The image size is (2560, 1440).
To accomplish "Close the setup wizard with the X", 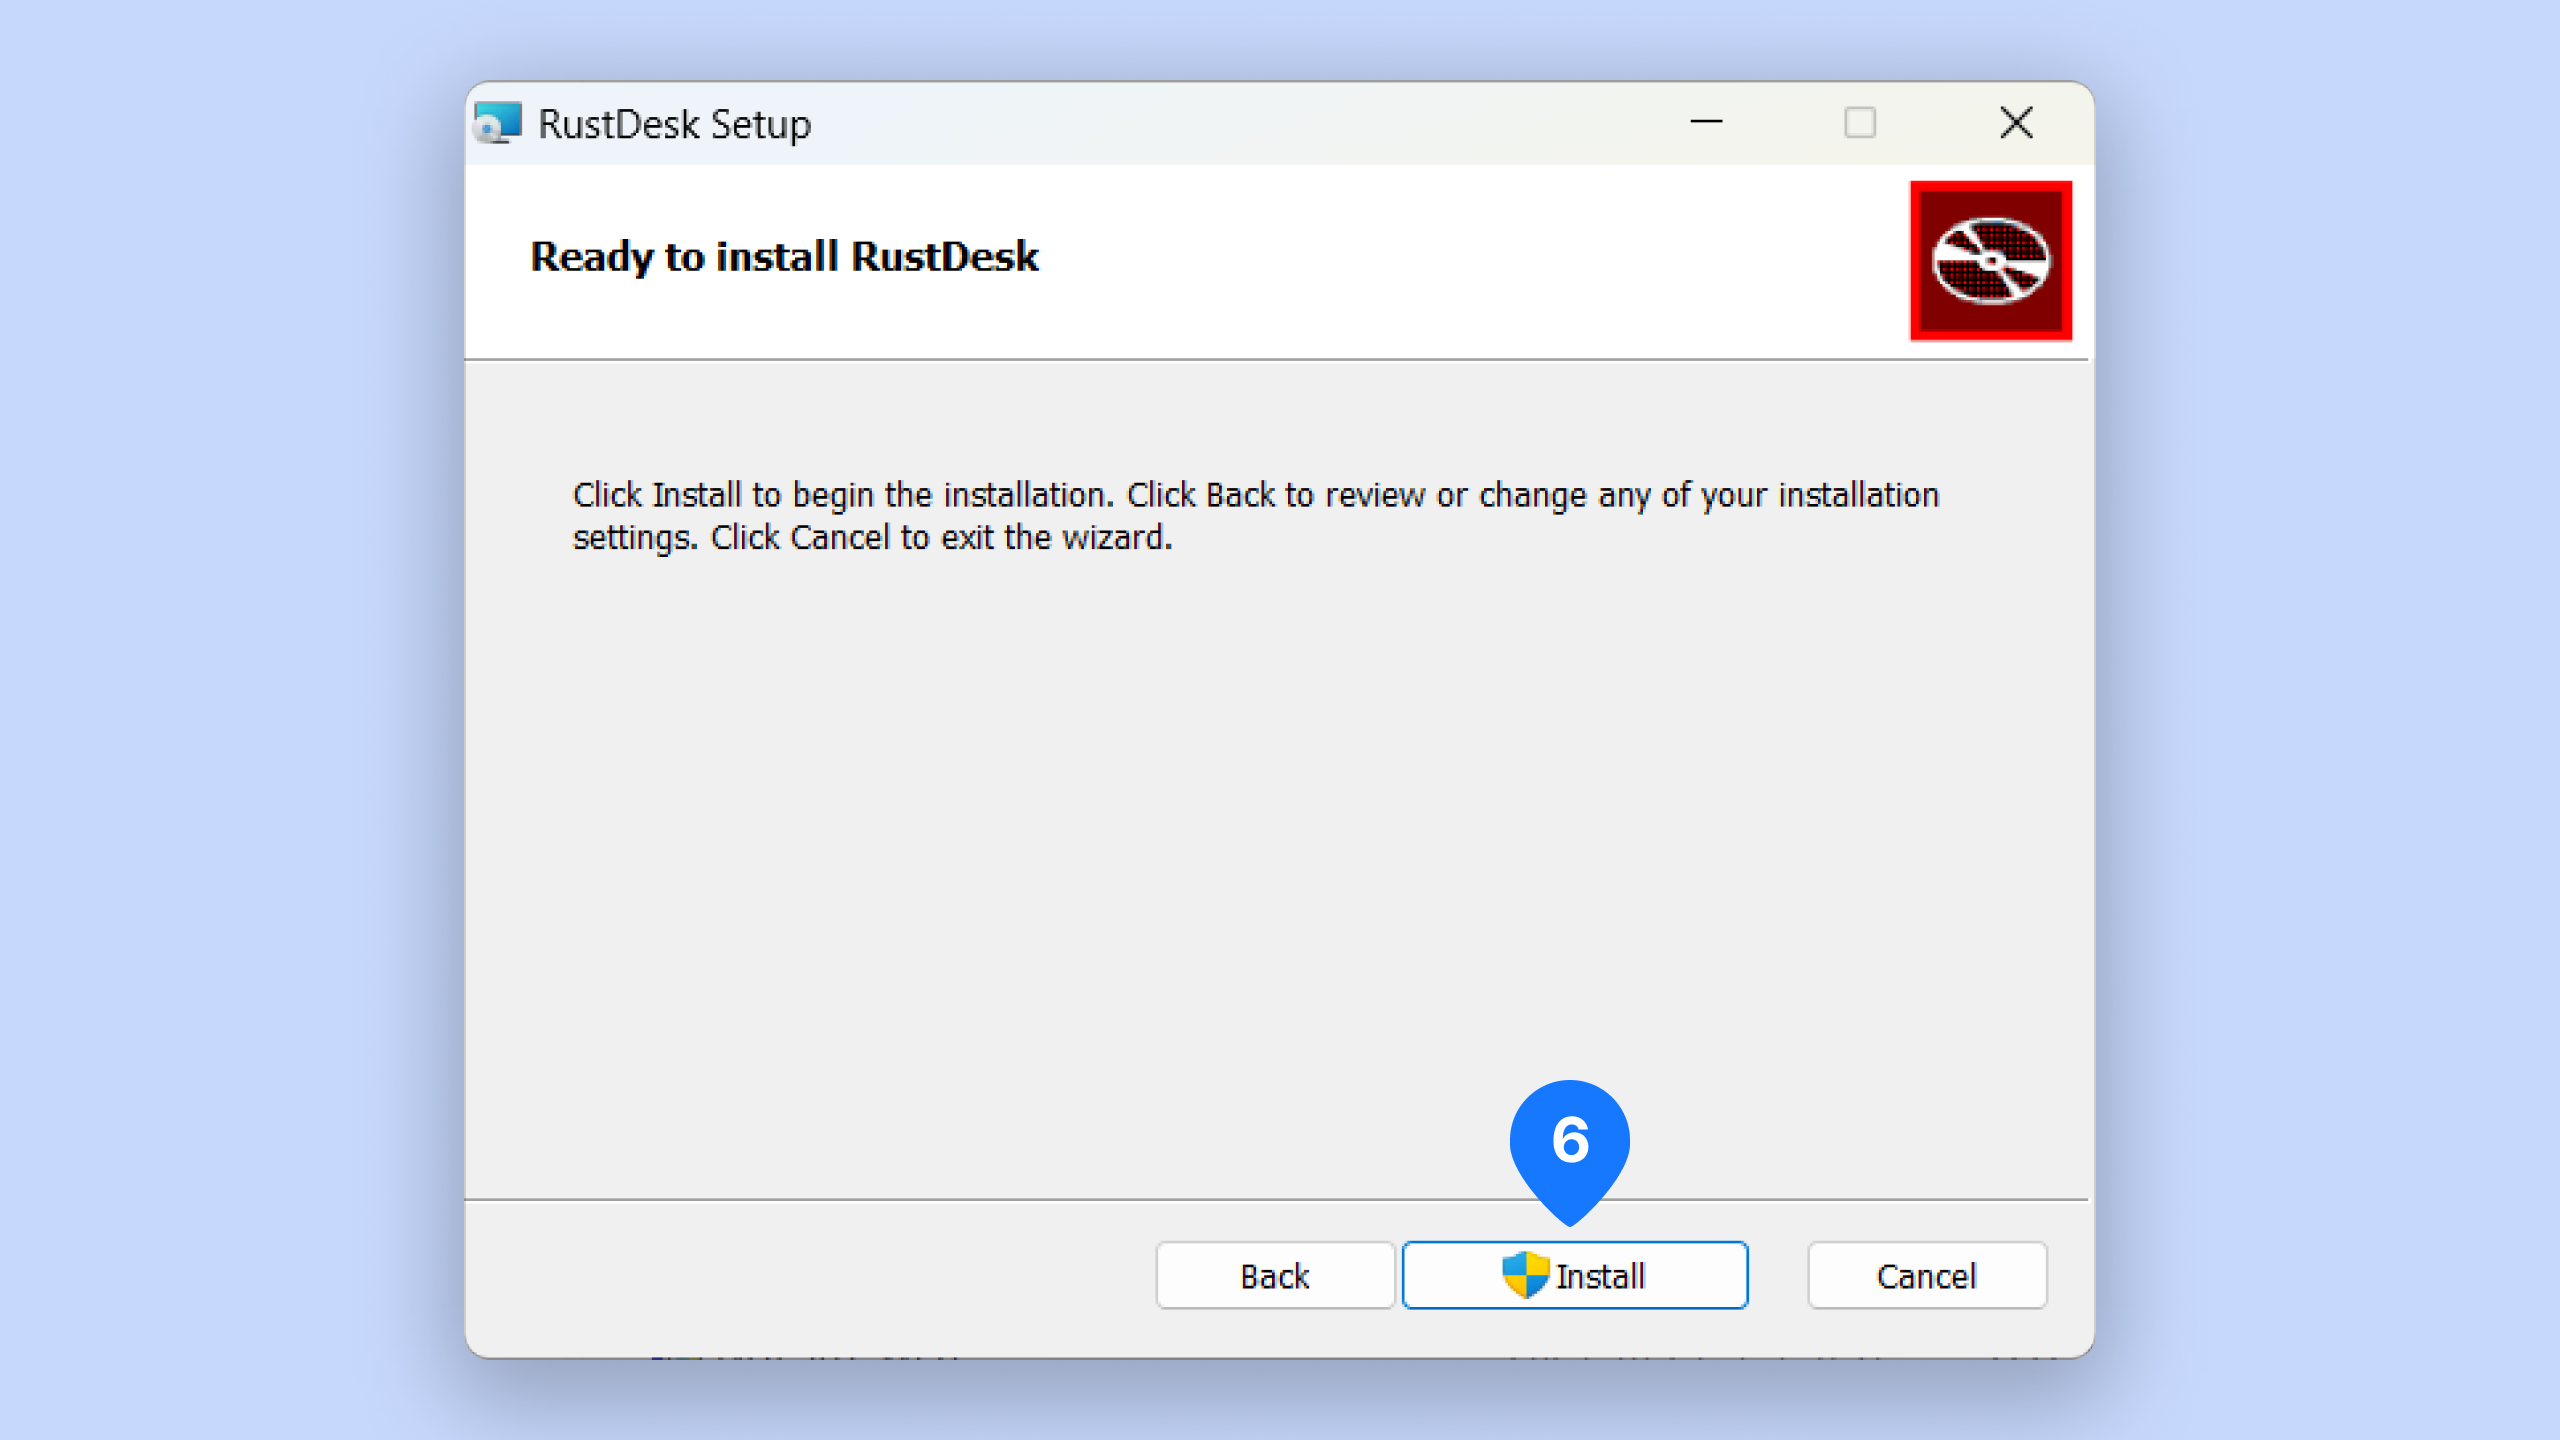I will (x=2016, y=123).
